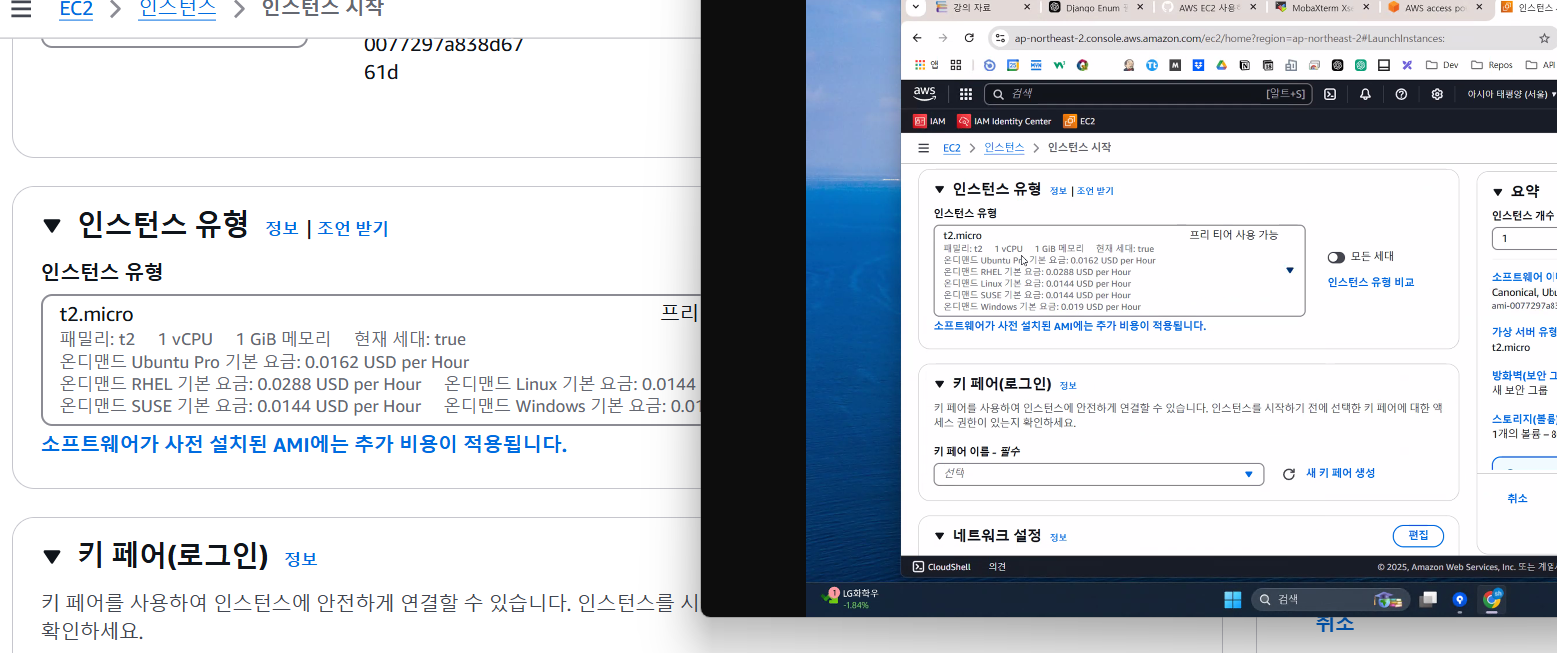
Task: Click 정보 link beside magnified 키 페어(로그인)
Action: coord(301,558)
